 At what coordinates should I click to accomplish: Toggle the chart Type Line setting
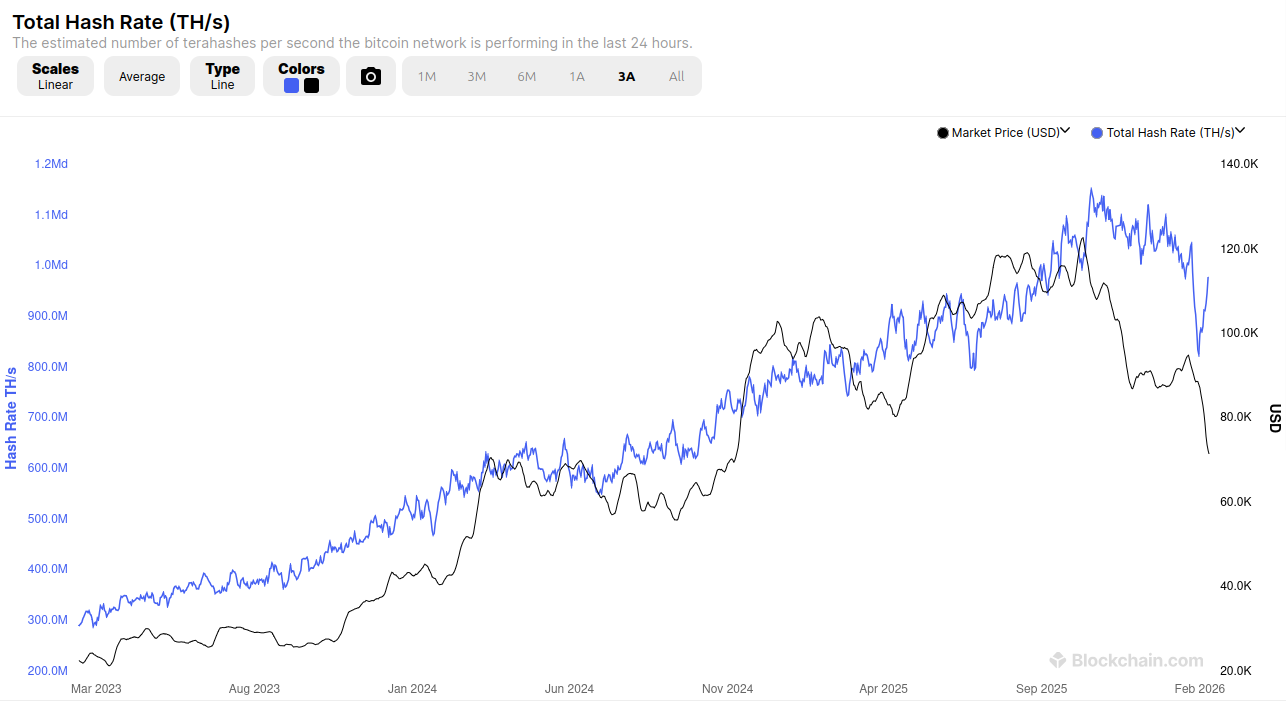click(x=222, y=76)
